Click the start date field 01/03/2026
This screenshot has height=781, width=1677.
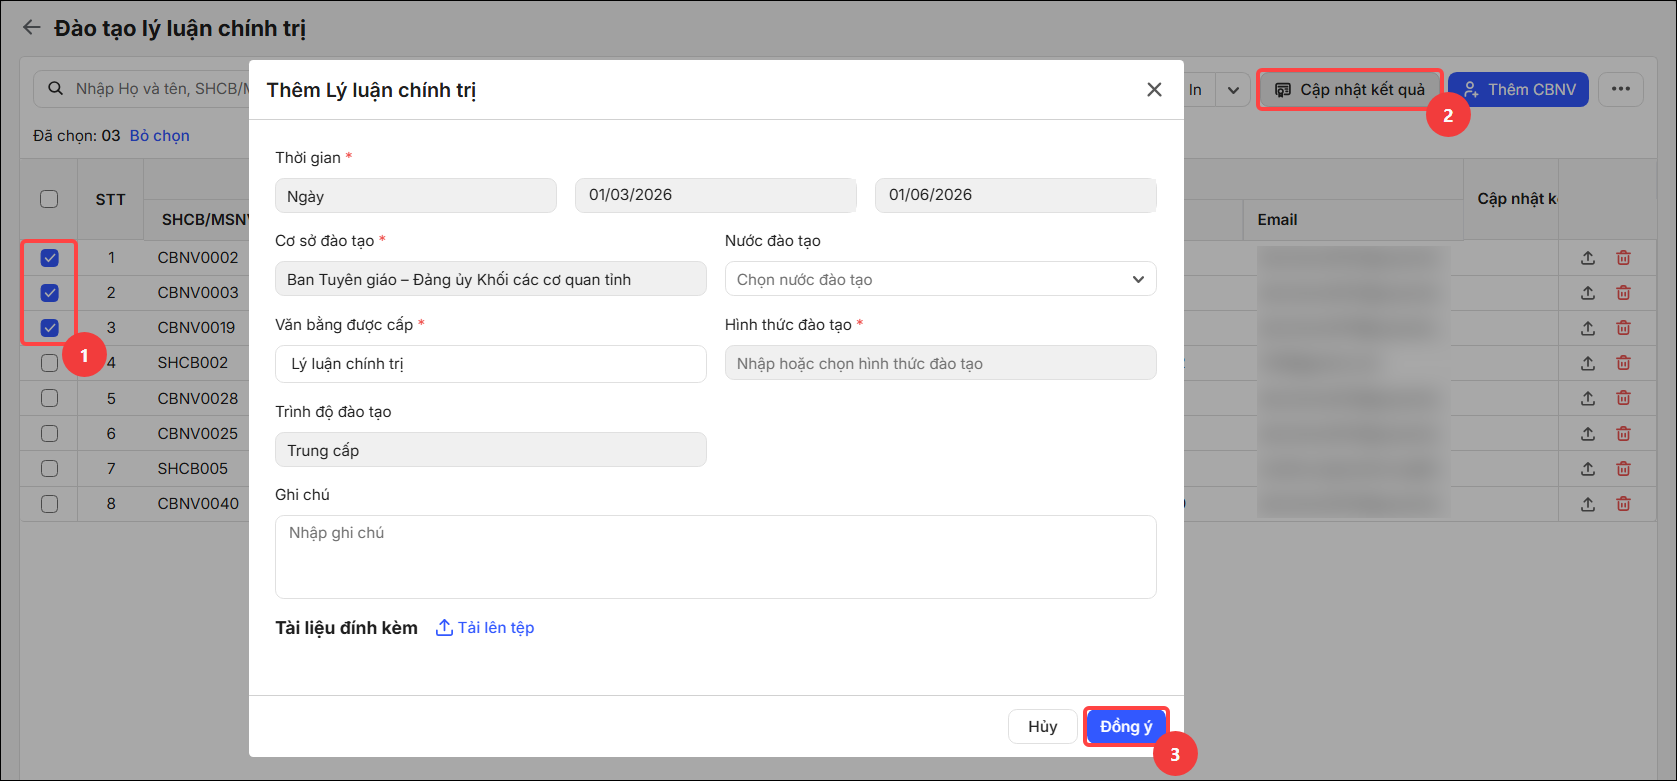(x=716, y=195)
